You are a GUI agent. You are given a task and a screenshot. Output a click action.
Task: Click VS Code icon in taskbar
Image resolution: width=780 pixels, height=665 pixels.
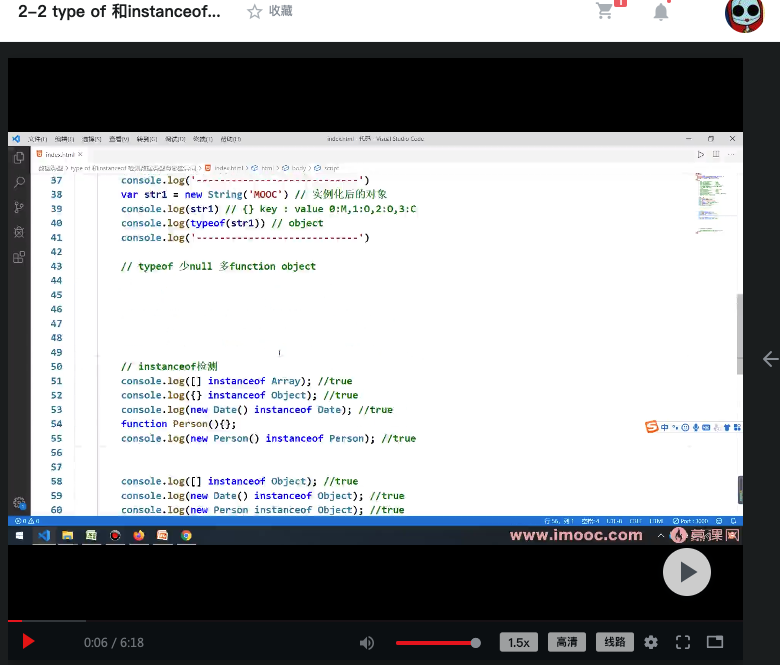44,535
